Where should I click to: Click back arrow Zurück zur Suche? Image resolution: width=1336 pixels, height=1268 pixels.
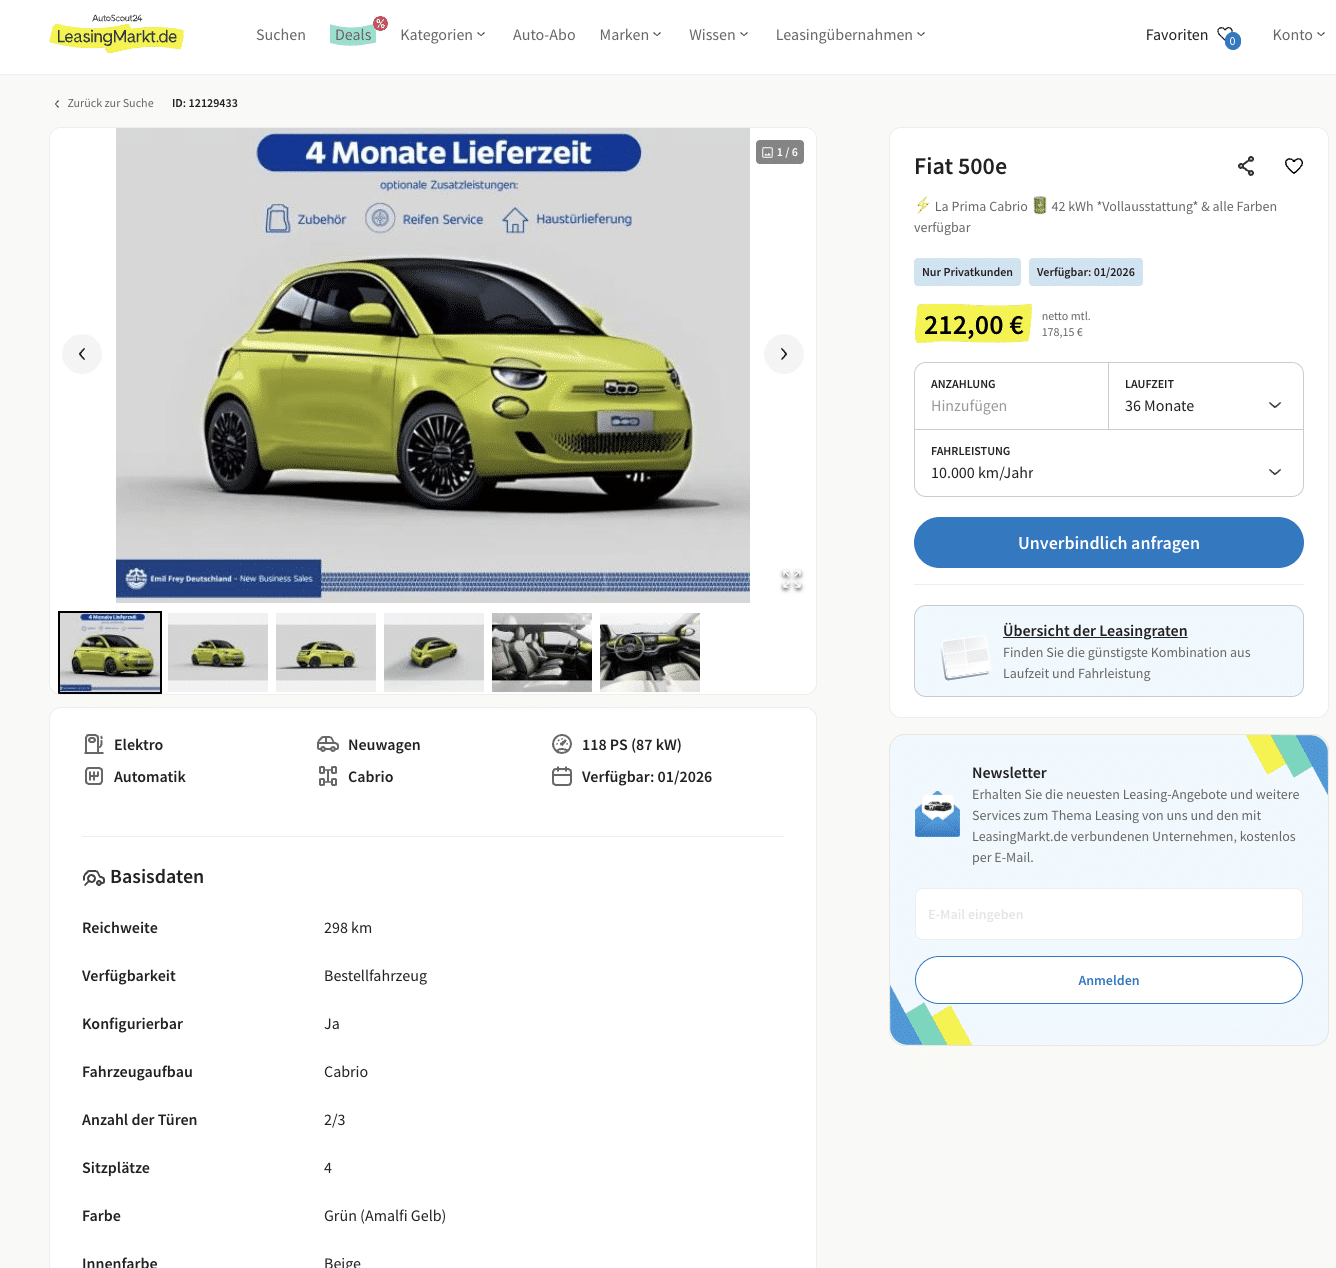pyautogui.click(x=57, y=104)
